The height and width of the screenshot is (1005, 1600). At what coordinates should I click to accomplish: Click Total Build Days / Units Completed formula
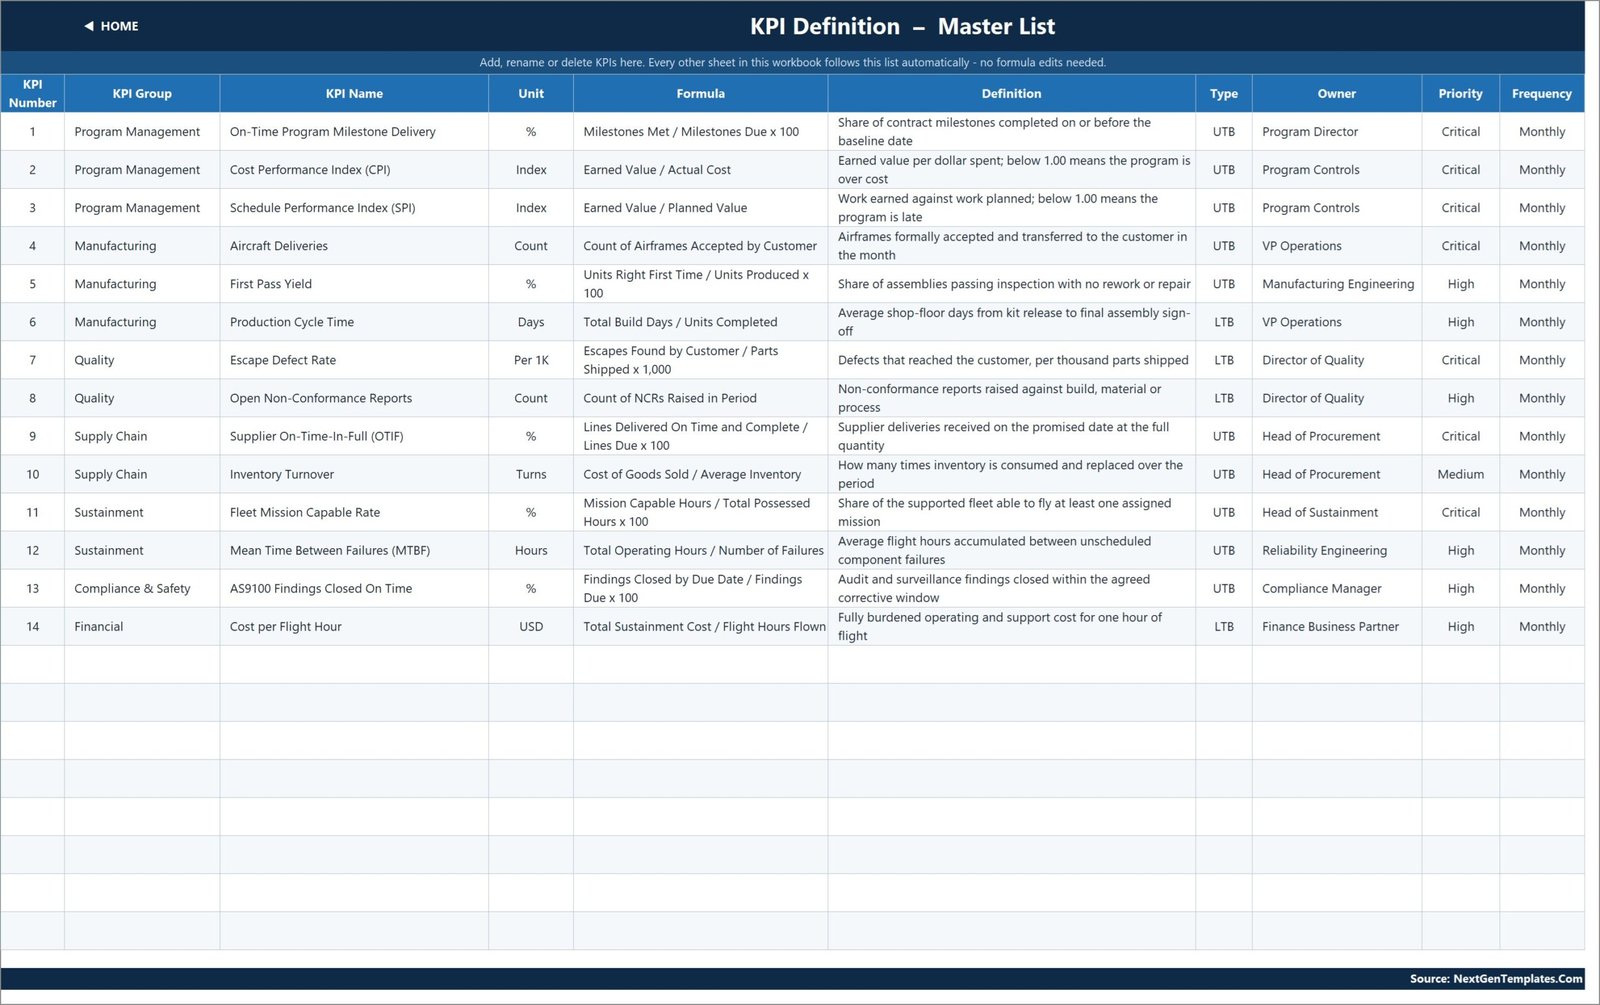700,322
